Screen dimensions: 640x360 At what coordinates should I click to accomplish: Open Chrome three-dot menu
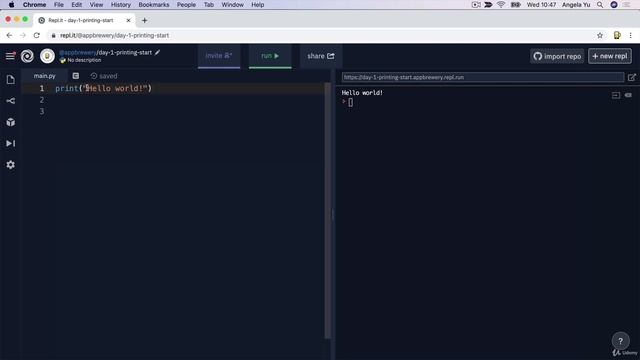point(631,36)
